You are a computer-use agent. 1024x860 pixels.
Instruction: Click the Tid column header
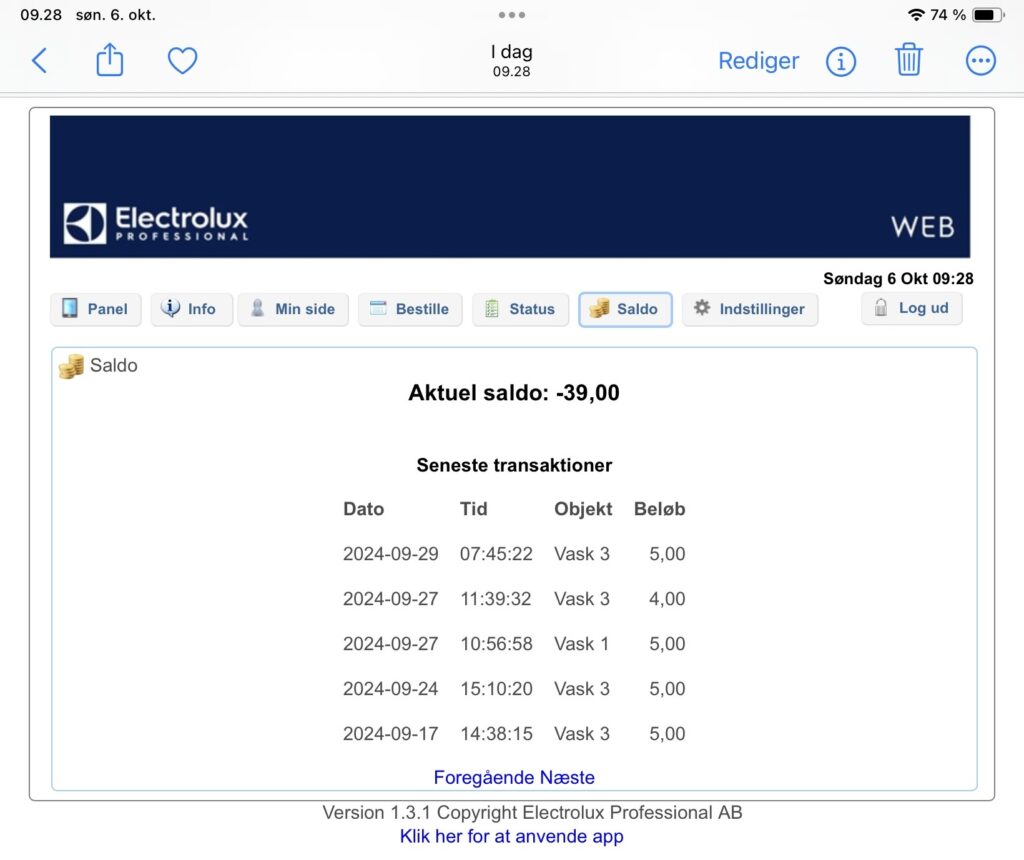click(x=473, y=509)
